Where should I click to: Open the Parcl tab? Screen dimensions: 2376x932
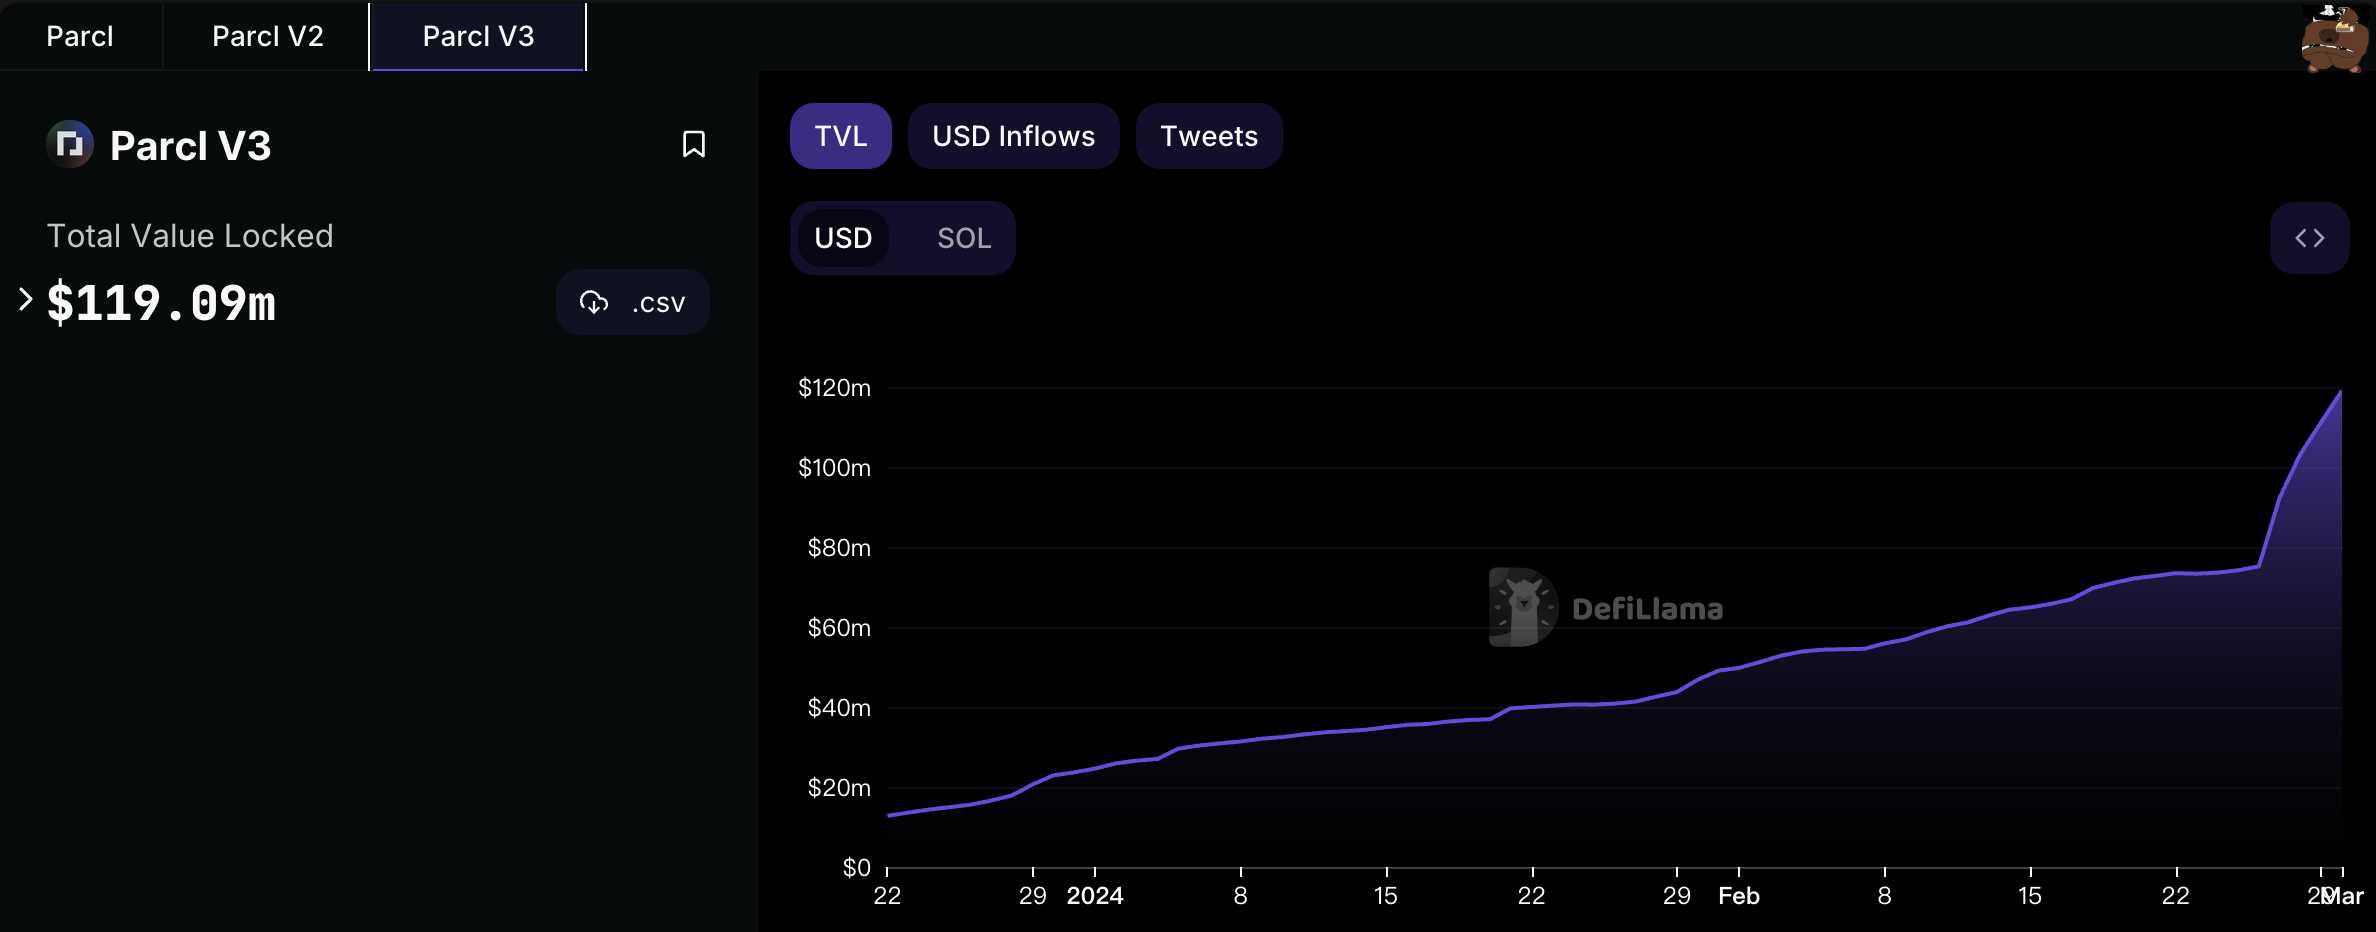(x=80, y=36)
